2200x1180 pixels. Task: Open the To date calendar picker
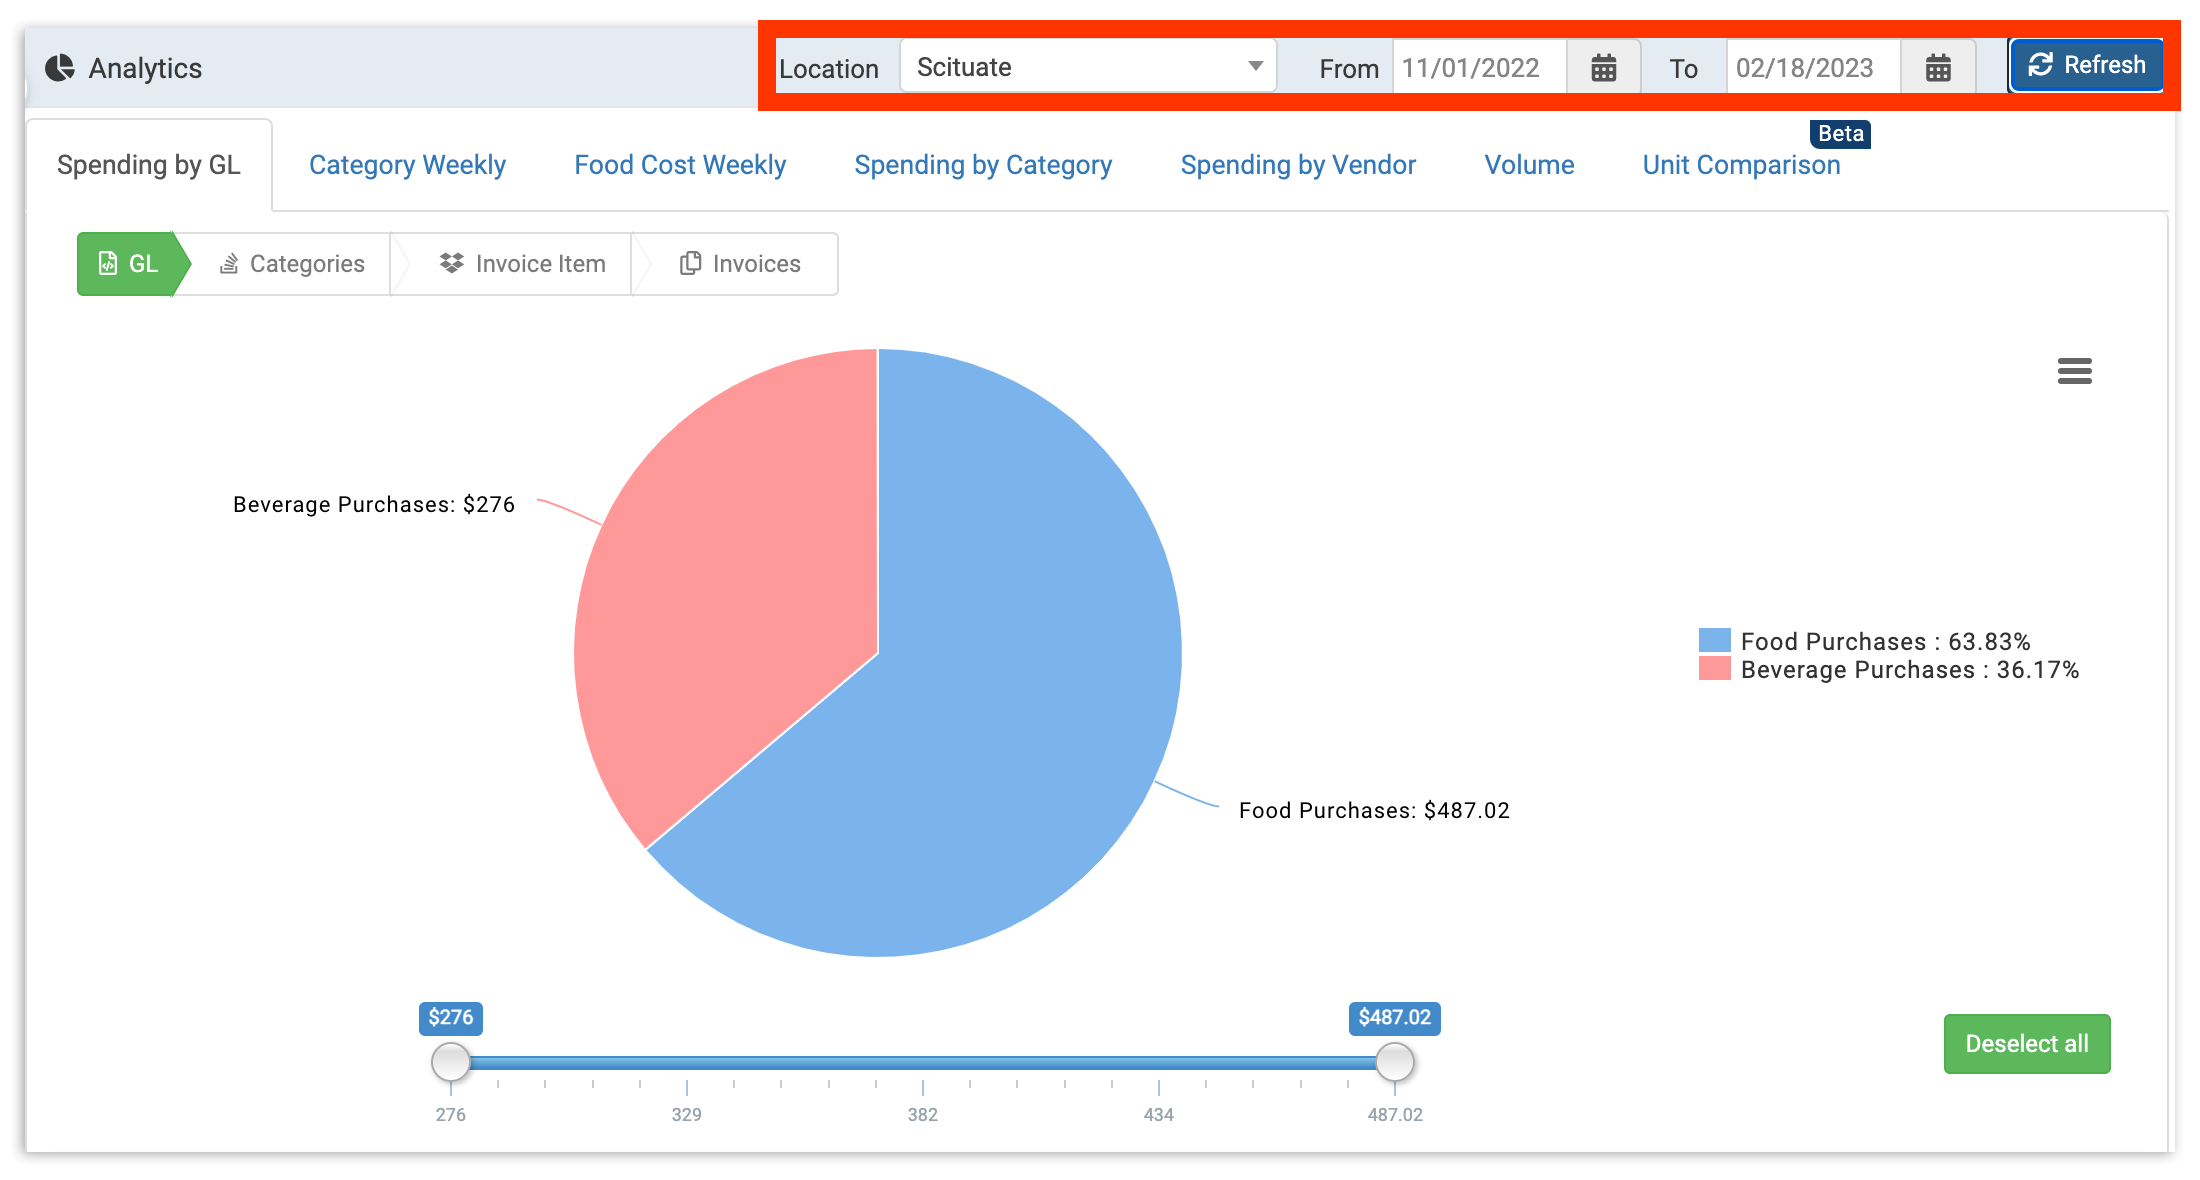tap(1937, 68)
